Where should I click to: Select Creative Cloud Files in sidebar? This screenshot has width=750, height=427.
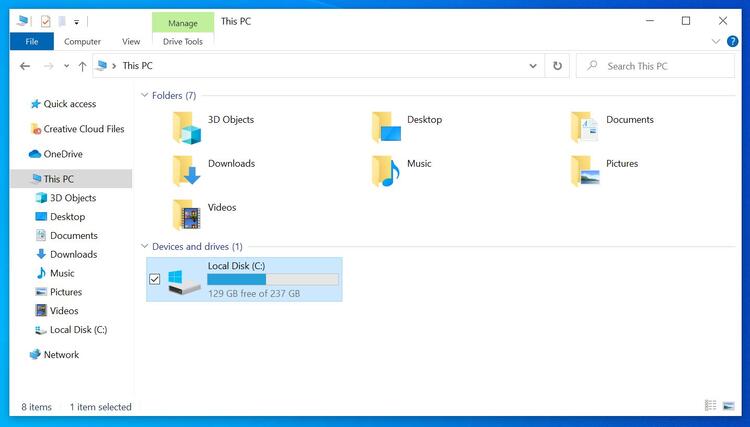[x=77, y=129]
